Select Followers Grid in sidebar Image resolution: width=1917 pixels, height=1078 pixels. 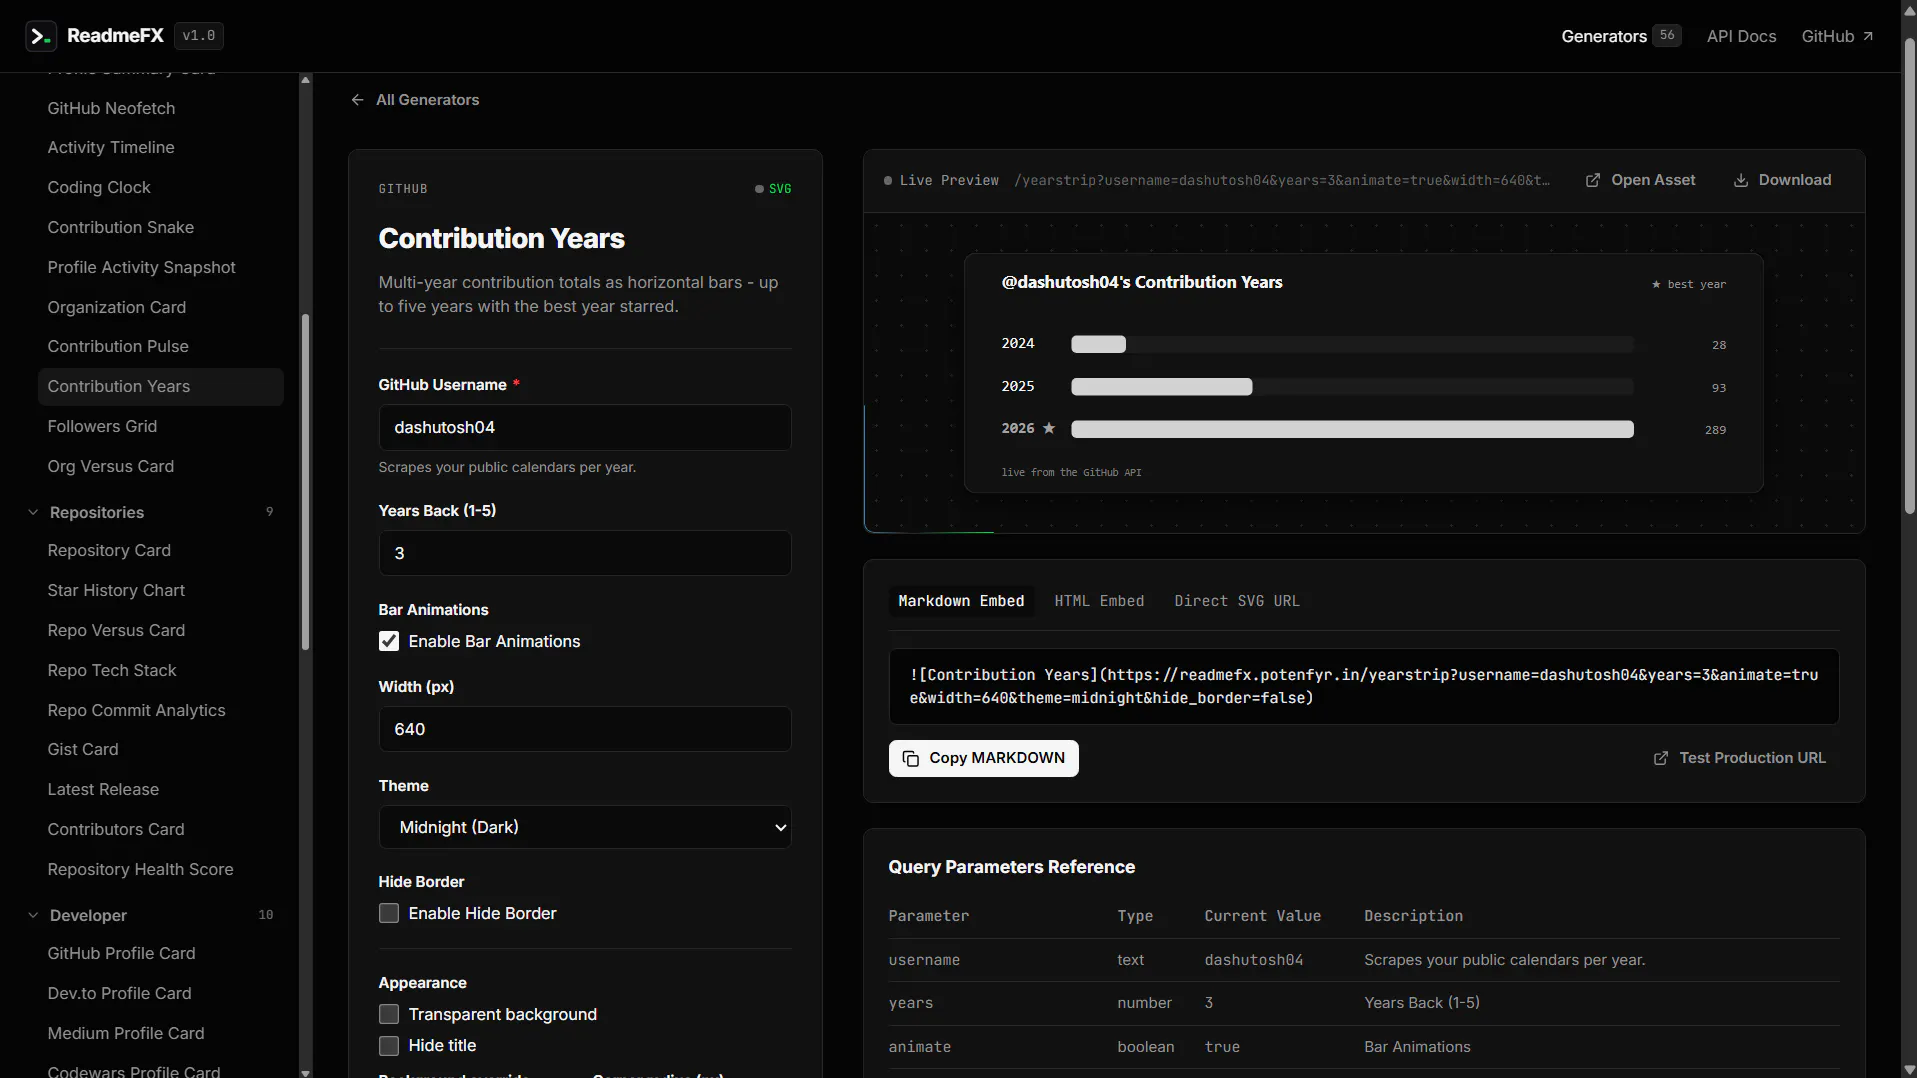(102, 426)
